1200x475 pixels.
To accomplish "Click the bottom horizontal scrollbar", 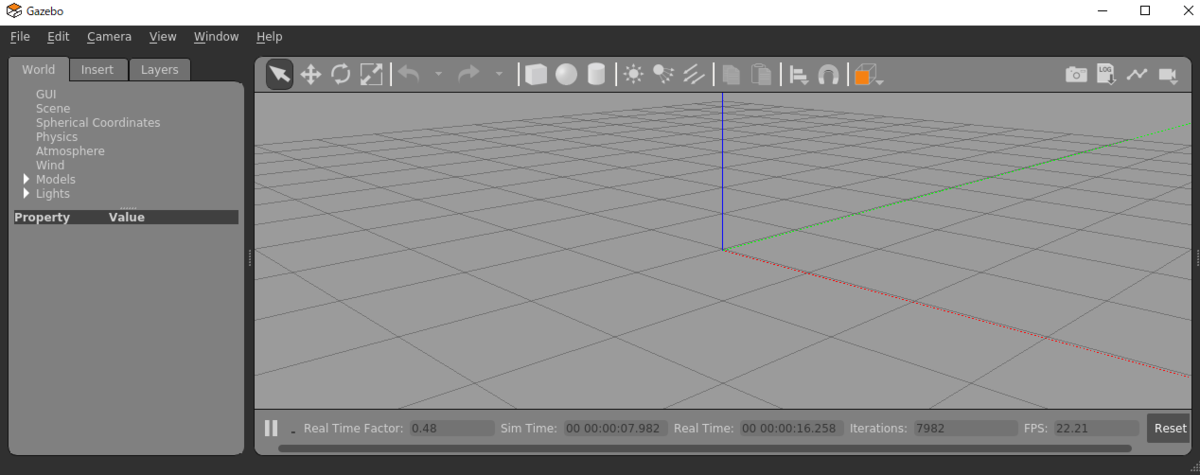I will (x=705, y=448).
